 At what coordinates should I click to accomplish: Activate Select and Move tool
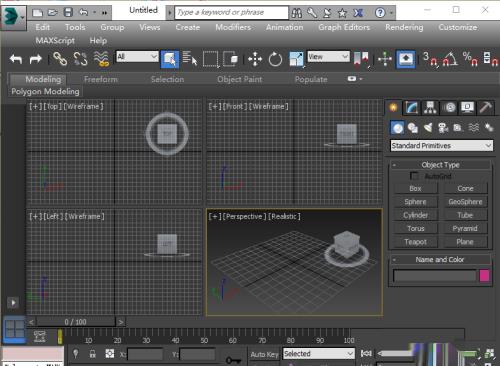point(255,59)
